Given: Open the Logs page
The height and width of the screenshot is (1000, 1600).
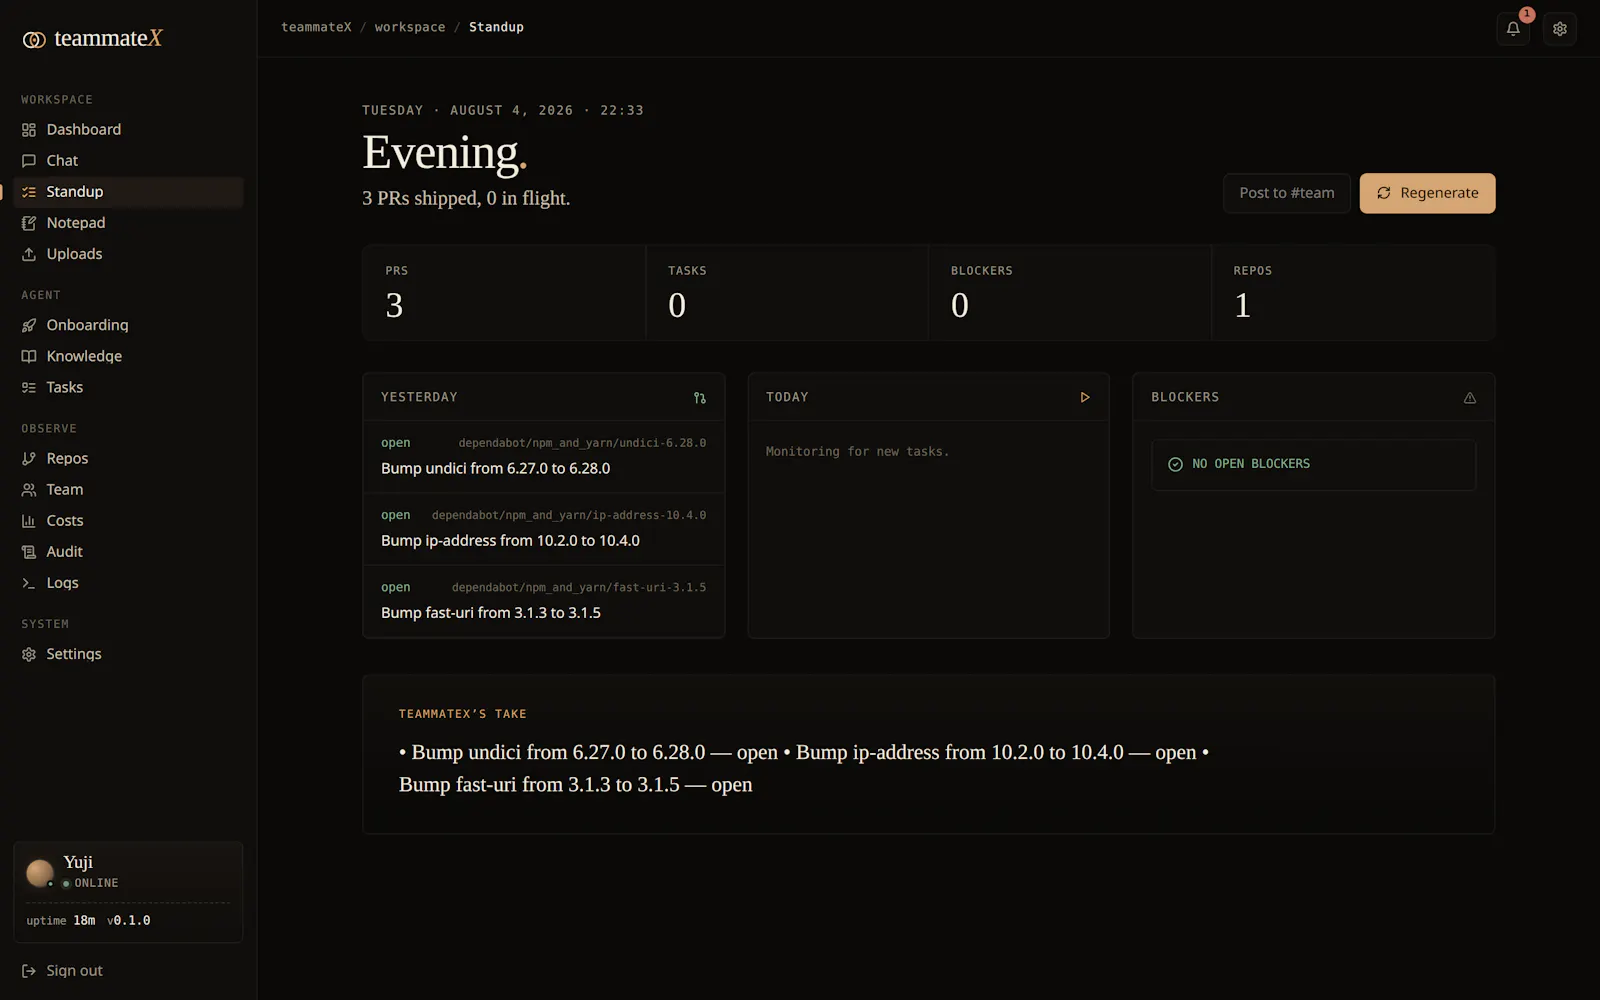Looking at the screenshot, I should tap(128, 583).
